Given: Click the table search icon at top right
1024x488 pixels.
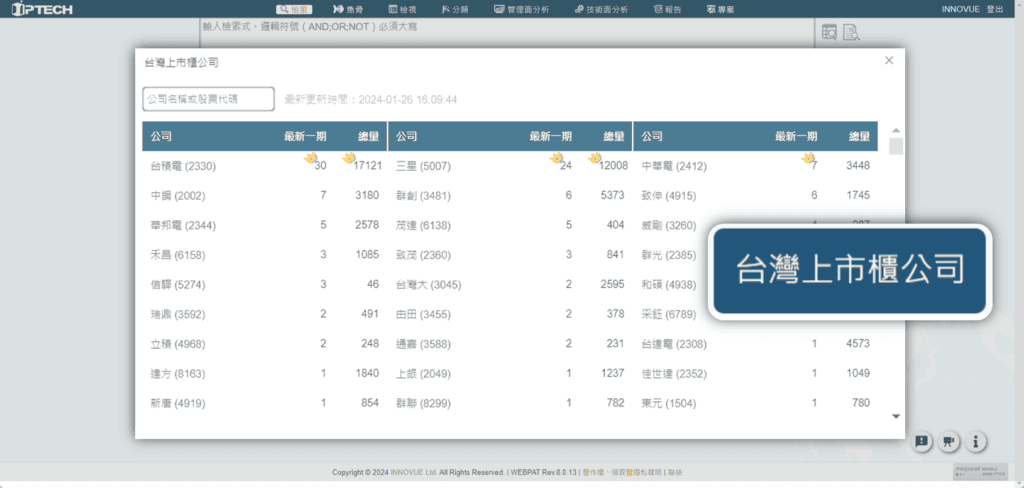Looking at the screenshot, I should 829,33.
